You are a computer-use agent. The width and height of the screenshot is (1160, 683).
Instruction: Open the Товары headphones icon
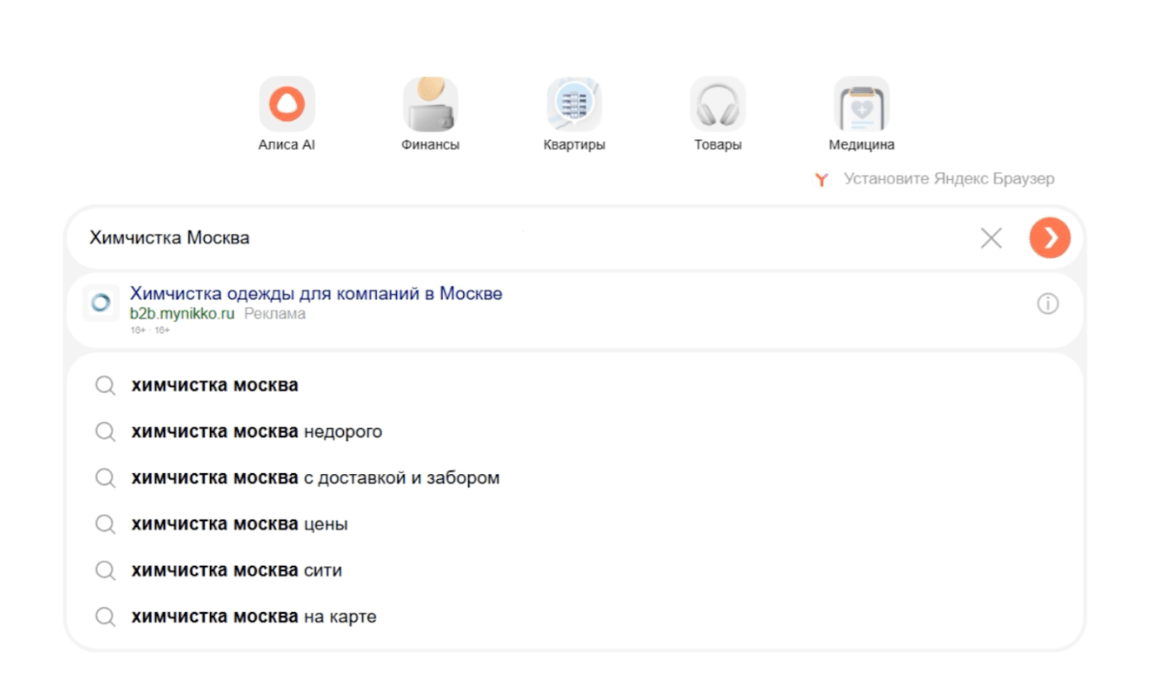pyautogui.click(x=718, y=104)
